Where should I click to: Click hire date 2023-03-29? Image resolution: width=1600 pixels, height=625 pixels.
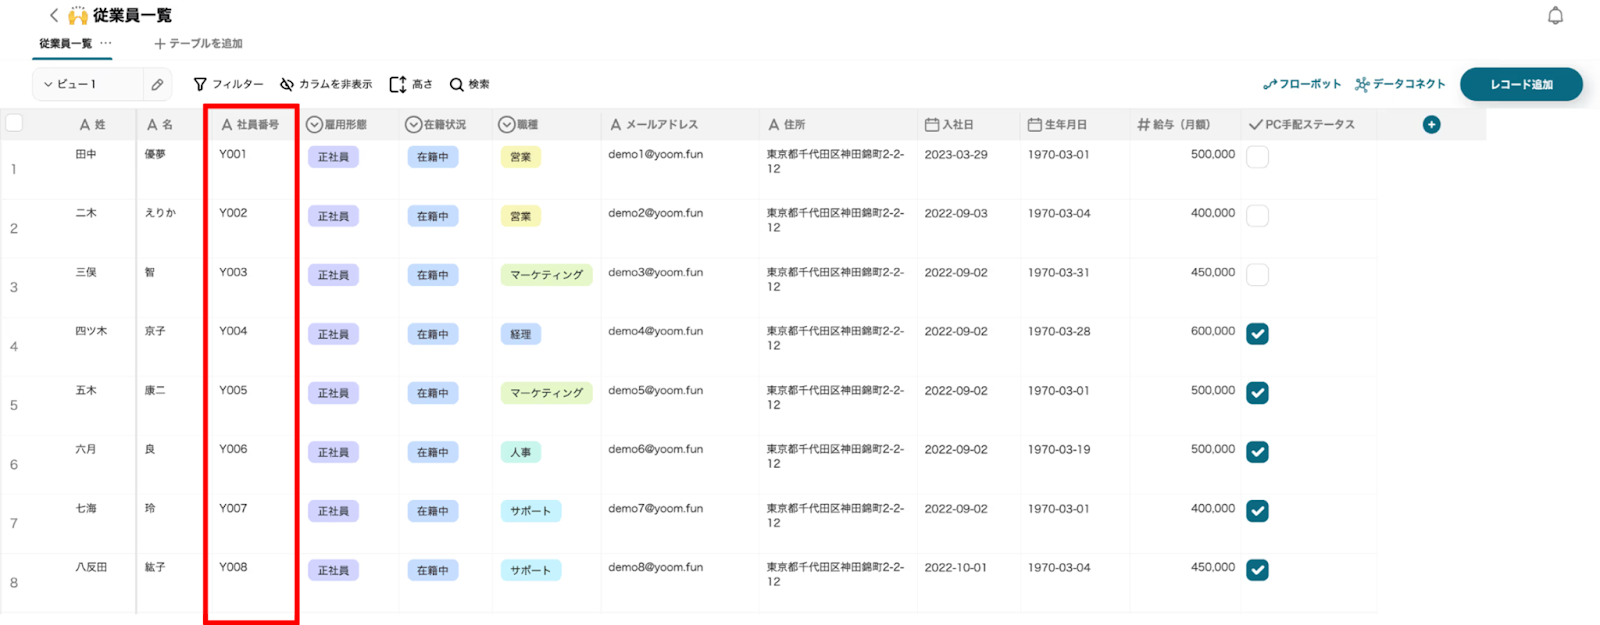click(x=956, y=154)
